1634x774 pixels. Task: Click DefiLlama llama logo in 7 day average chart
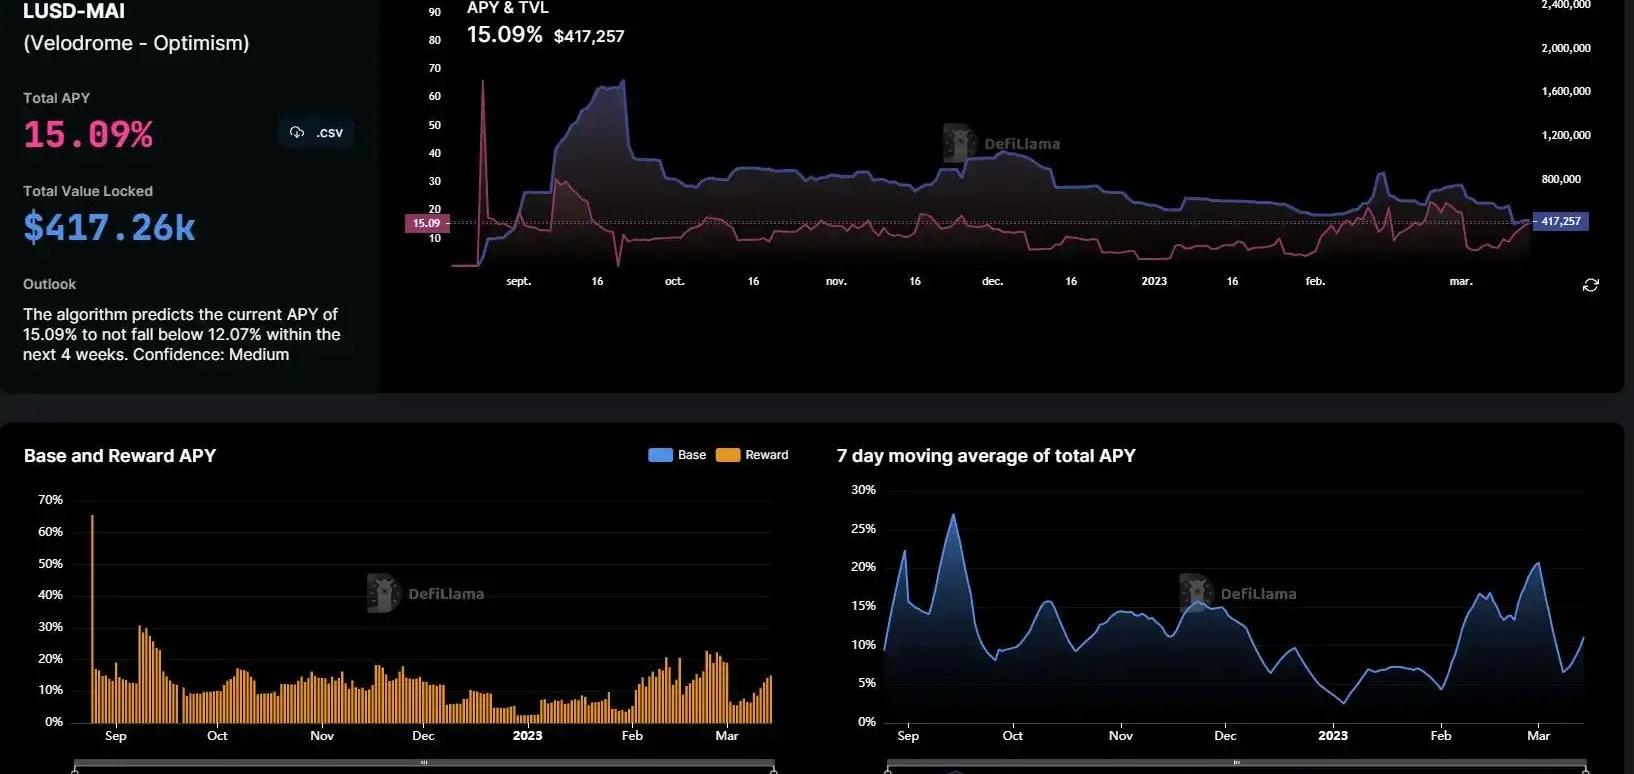1196,593
